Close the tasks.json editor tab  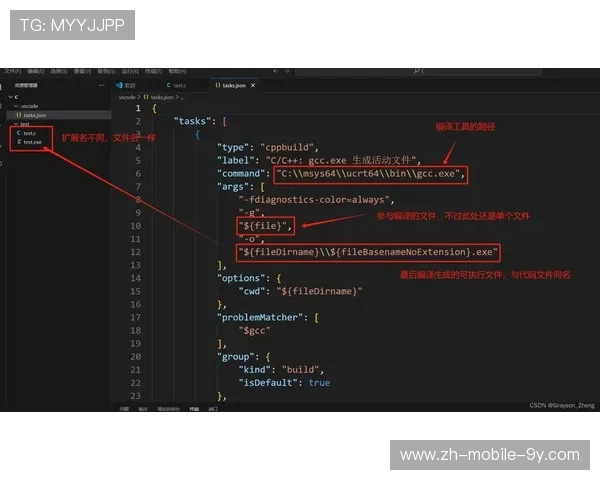251,86
